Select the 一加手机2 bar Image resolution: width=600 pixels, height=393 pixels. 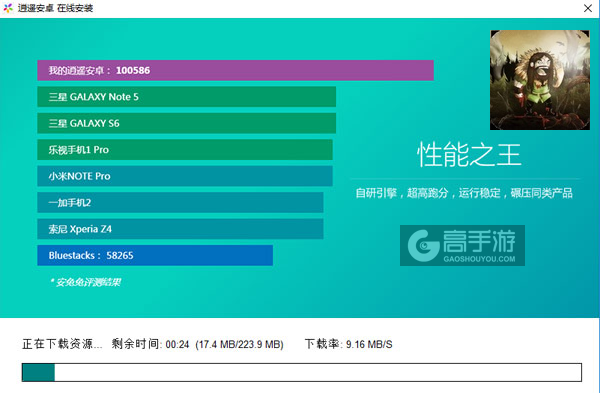180,202
